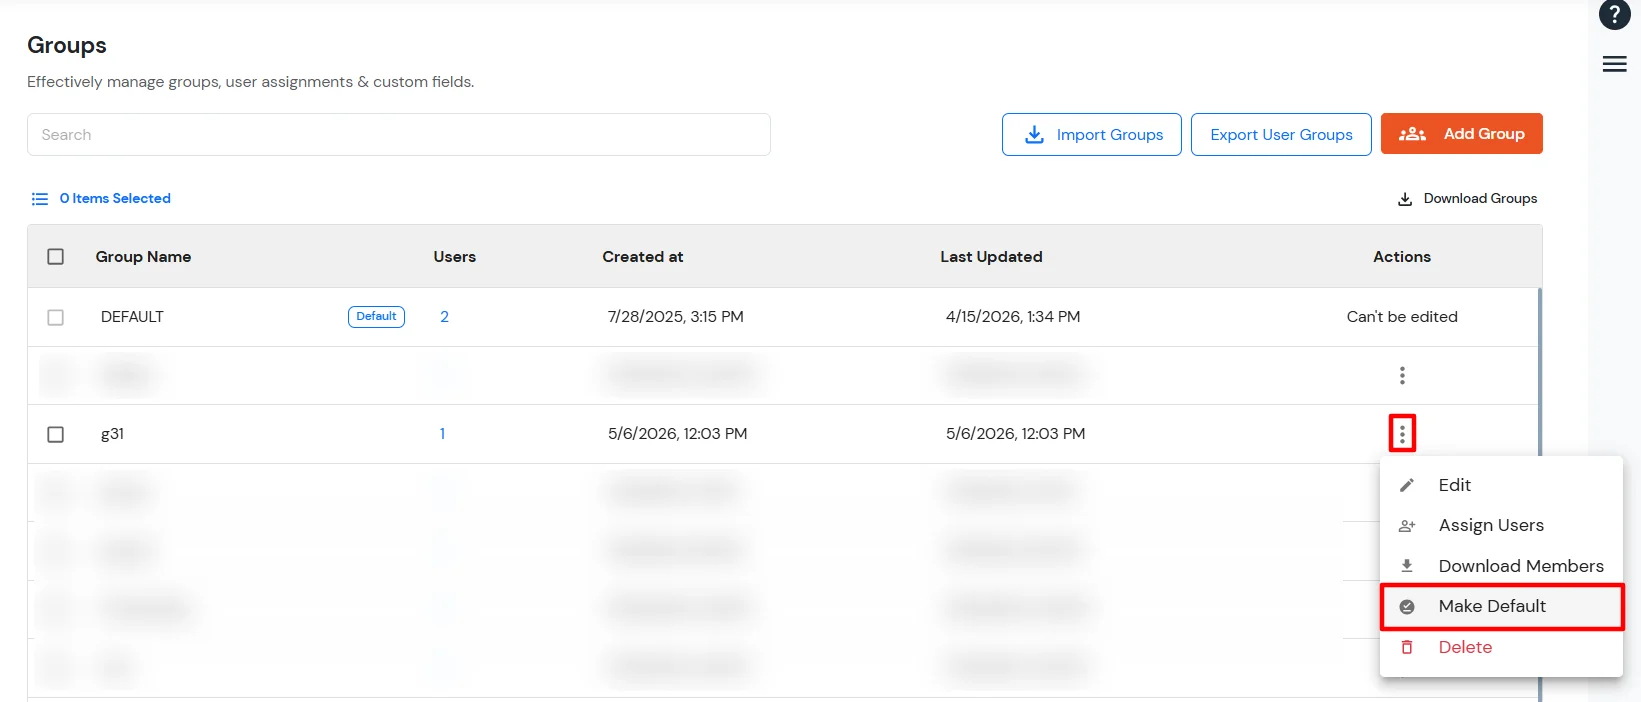Open the three-dot menu for g31
This screenshot has height=702, width=1641.
coord(1402,434)
